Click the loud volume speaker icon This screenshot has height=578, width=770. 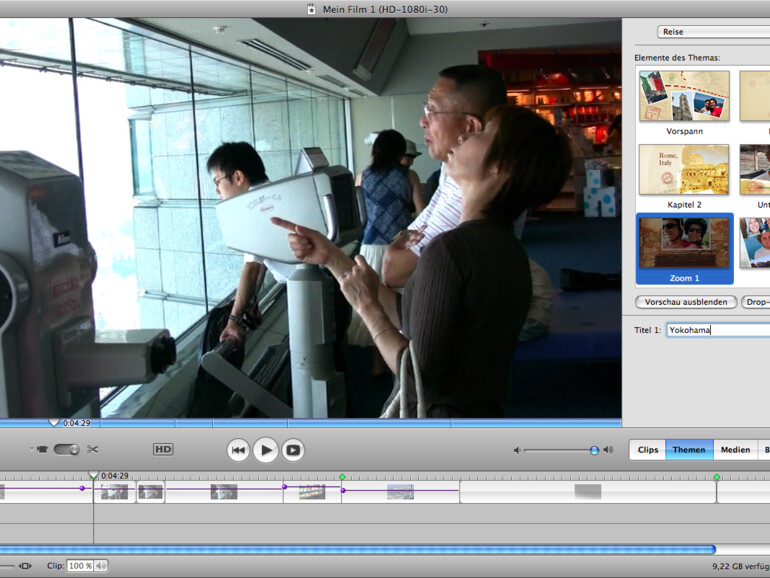point(609,451)
